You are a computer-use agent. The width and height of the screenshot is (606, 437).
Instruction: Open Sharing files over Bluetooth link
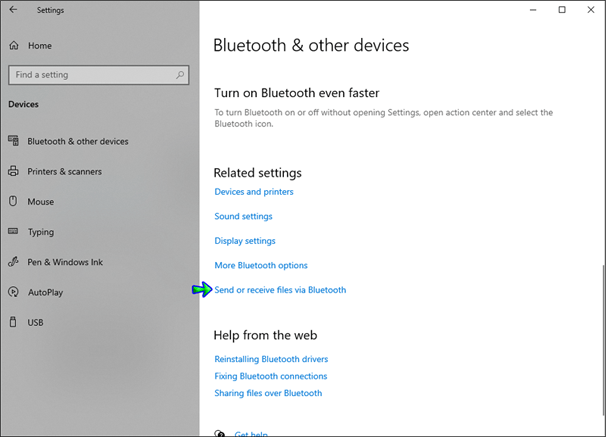268,393
